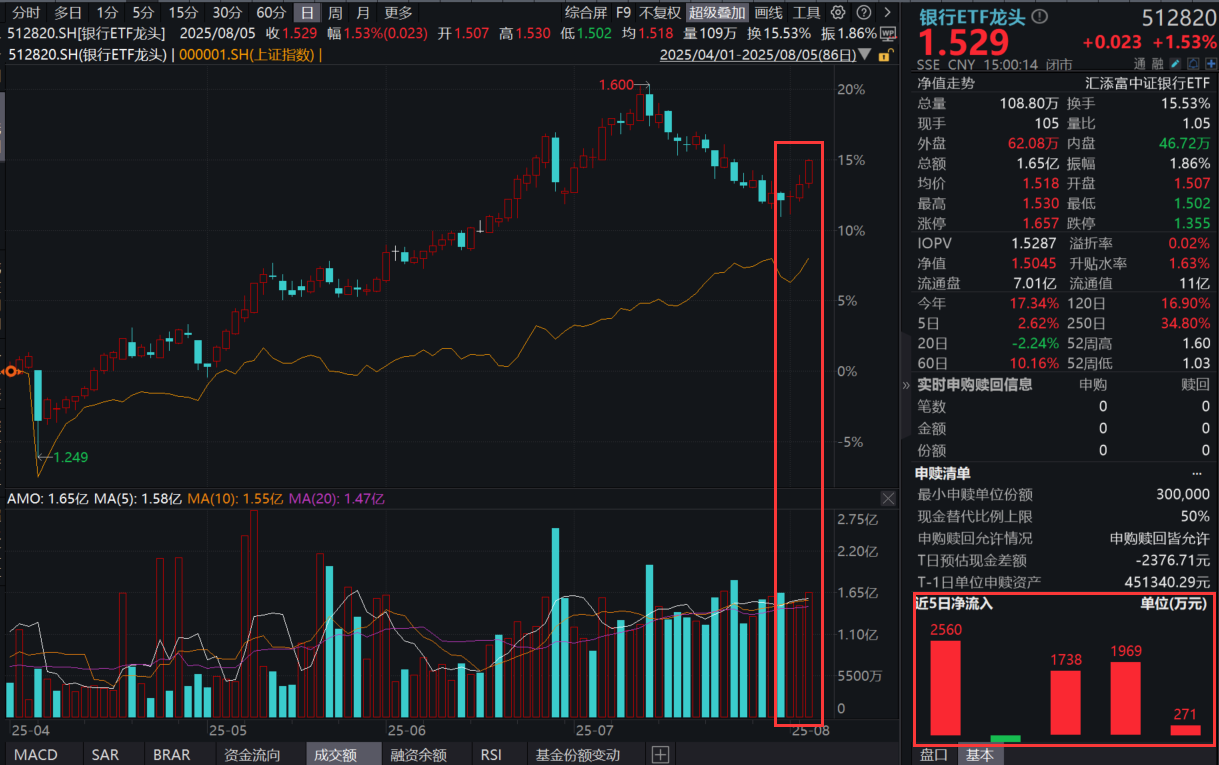Image resolution: width=1219 pixels, height=765 pixels.
Task: Close the volume pane via its X icon
Action: [888, 498]
